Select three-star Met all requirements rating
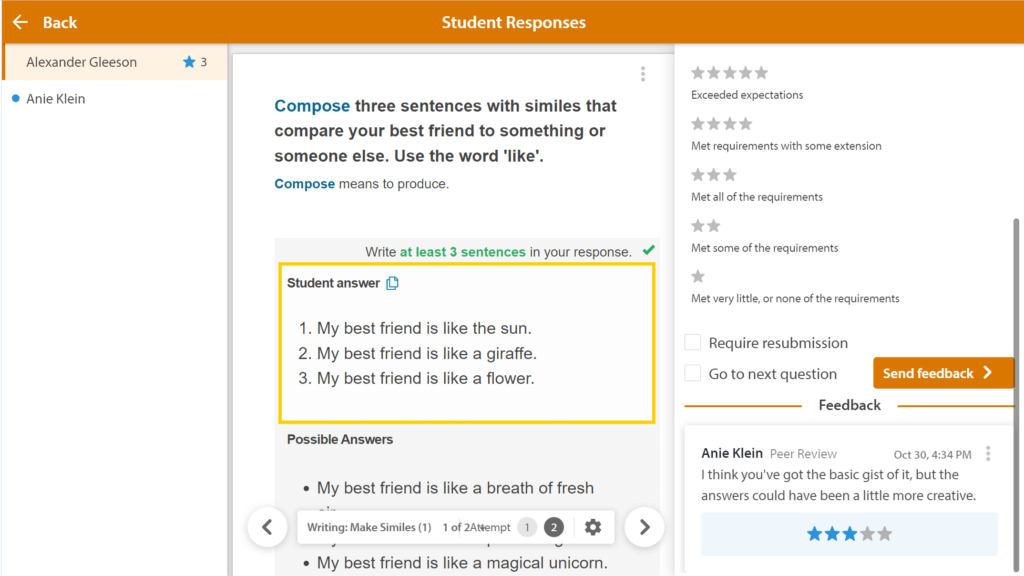The width and height of the screenshot is (1024, 576). (x=714, y=174)
